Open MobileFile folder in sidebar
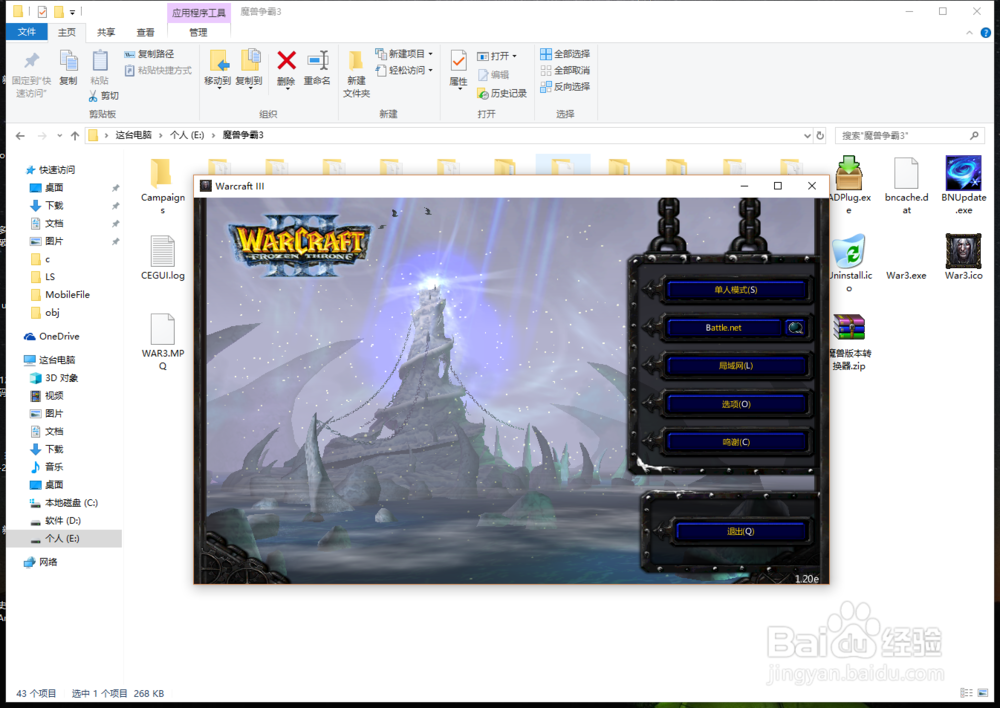This screenshot has height=708, width=1000. coord(67,295)
